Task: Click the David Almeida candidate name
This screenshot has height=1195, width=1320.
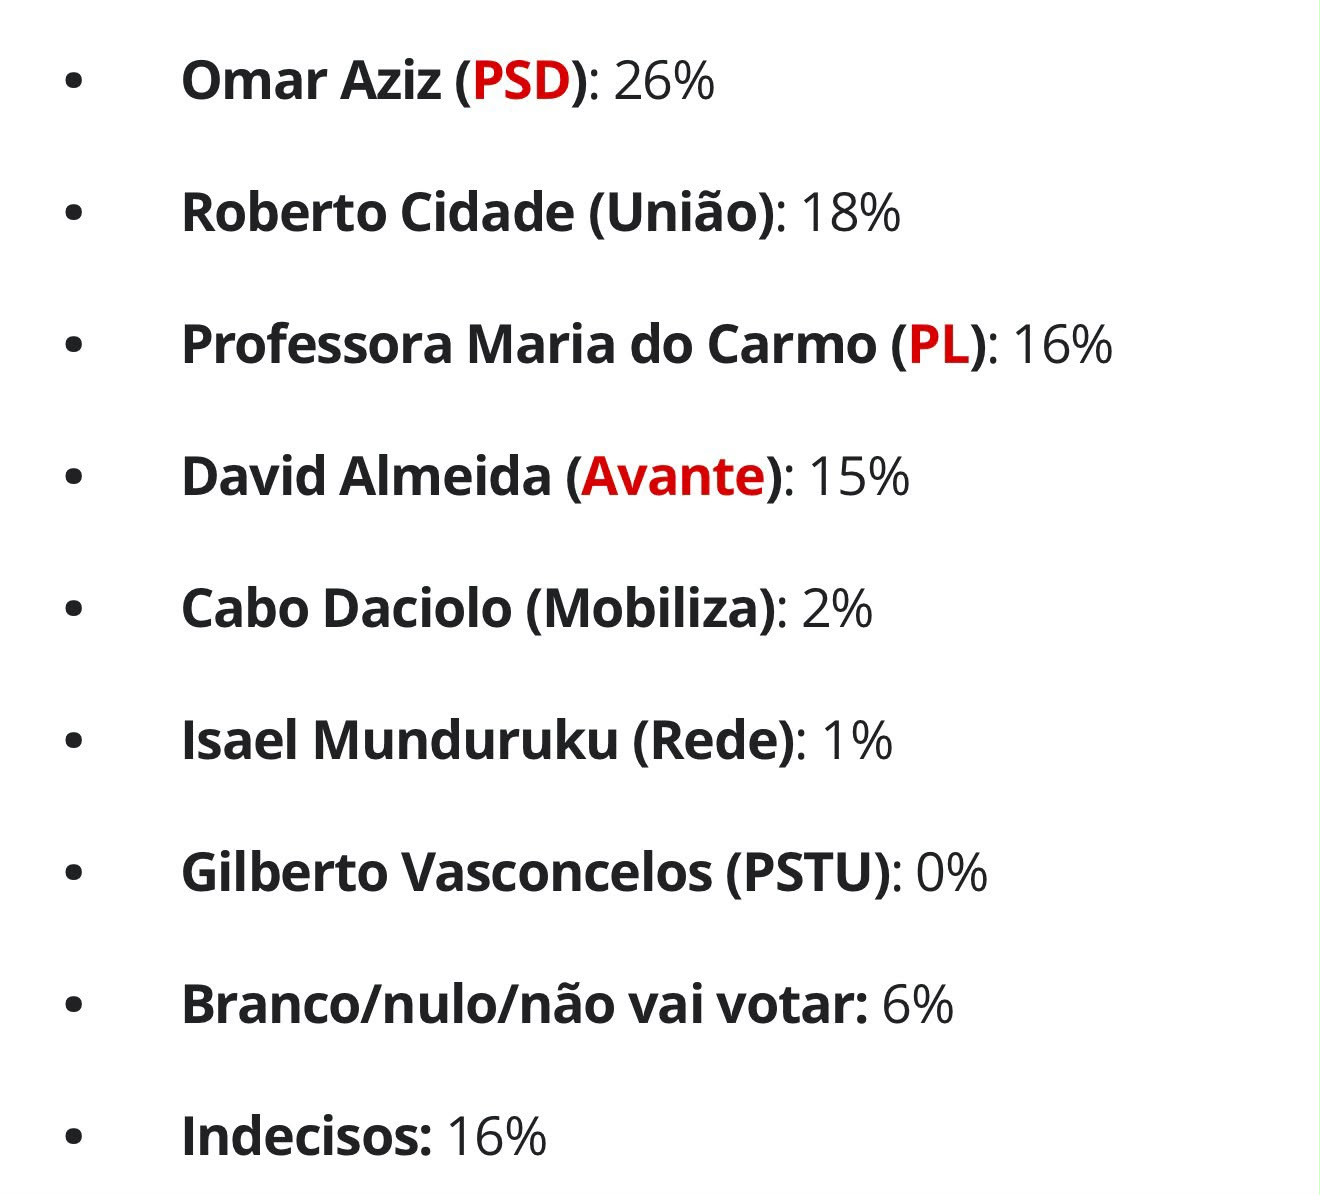Action: point(366,477)
